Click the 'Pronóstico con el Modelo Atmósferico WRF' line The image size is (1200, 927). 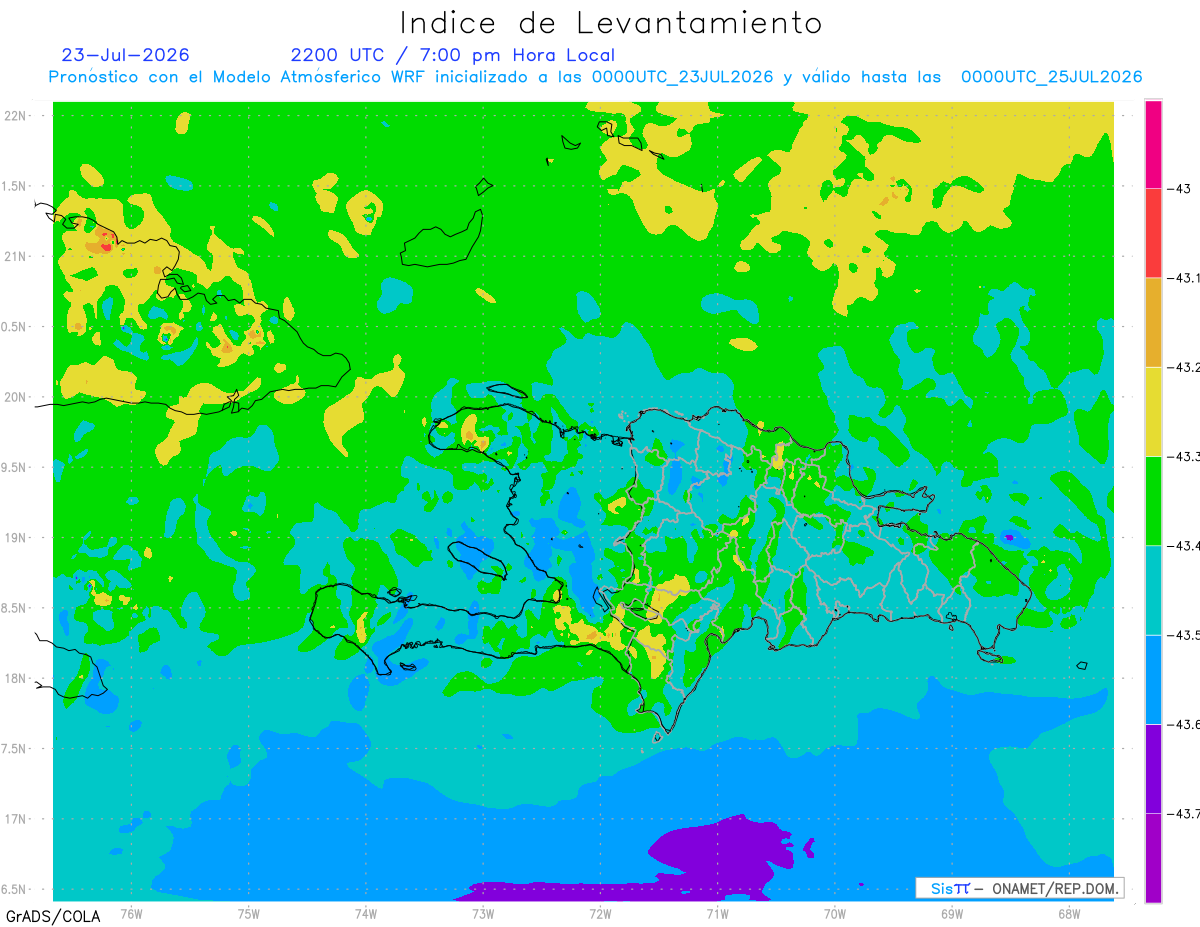pos(595,77)
